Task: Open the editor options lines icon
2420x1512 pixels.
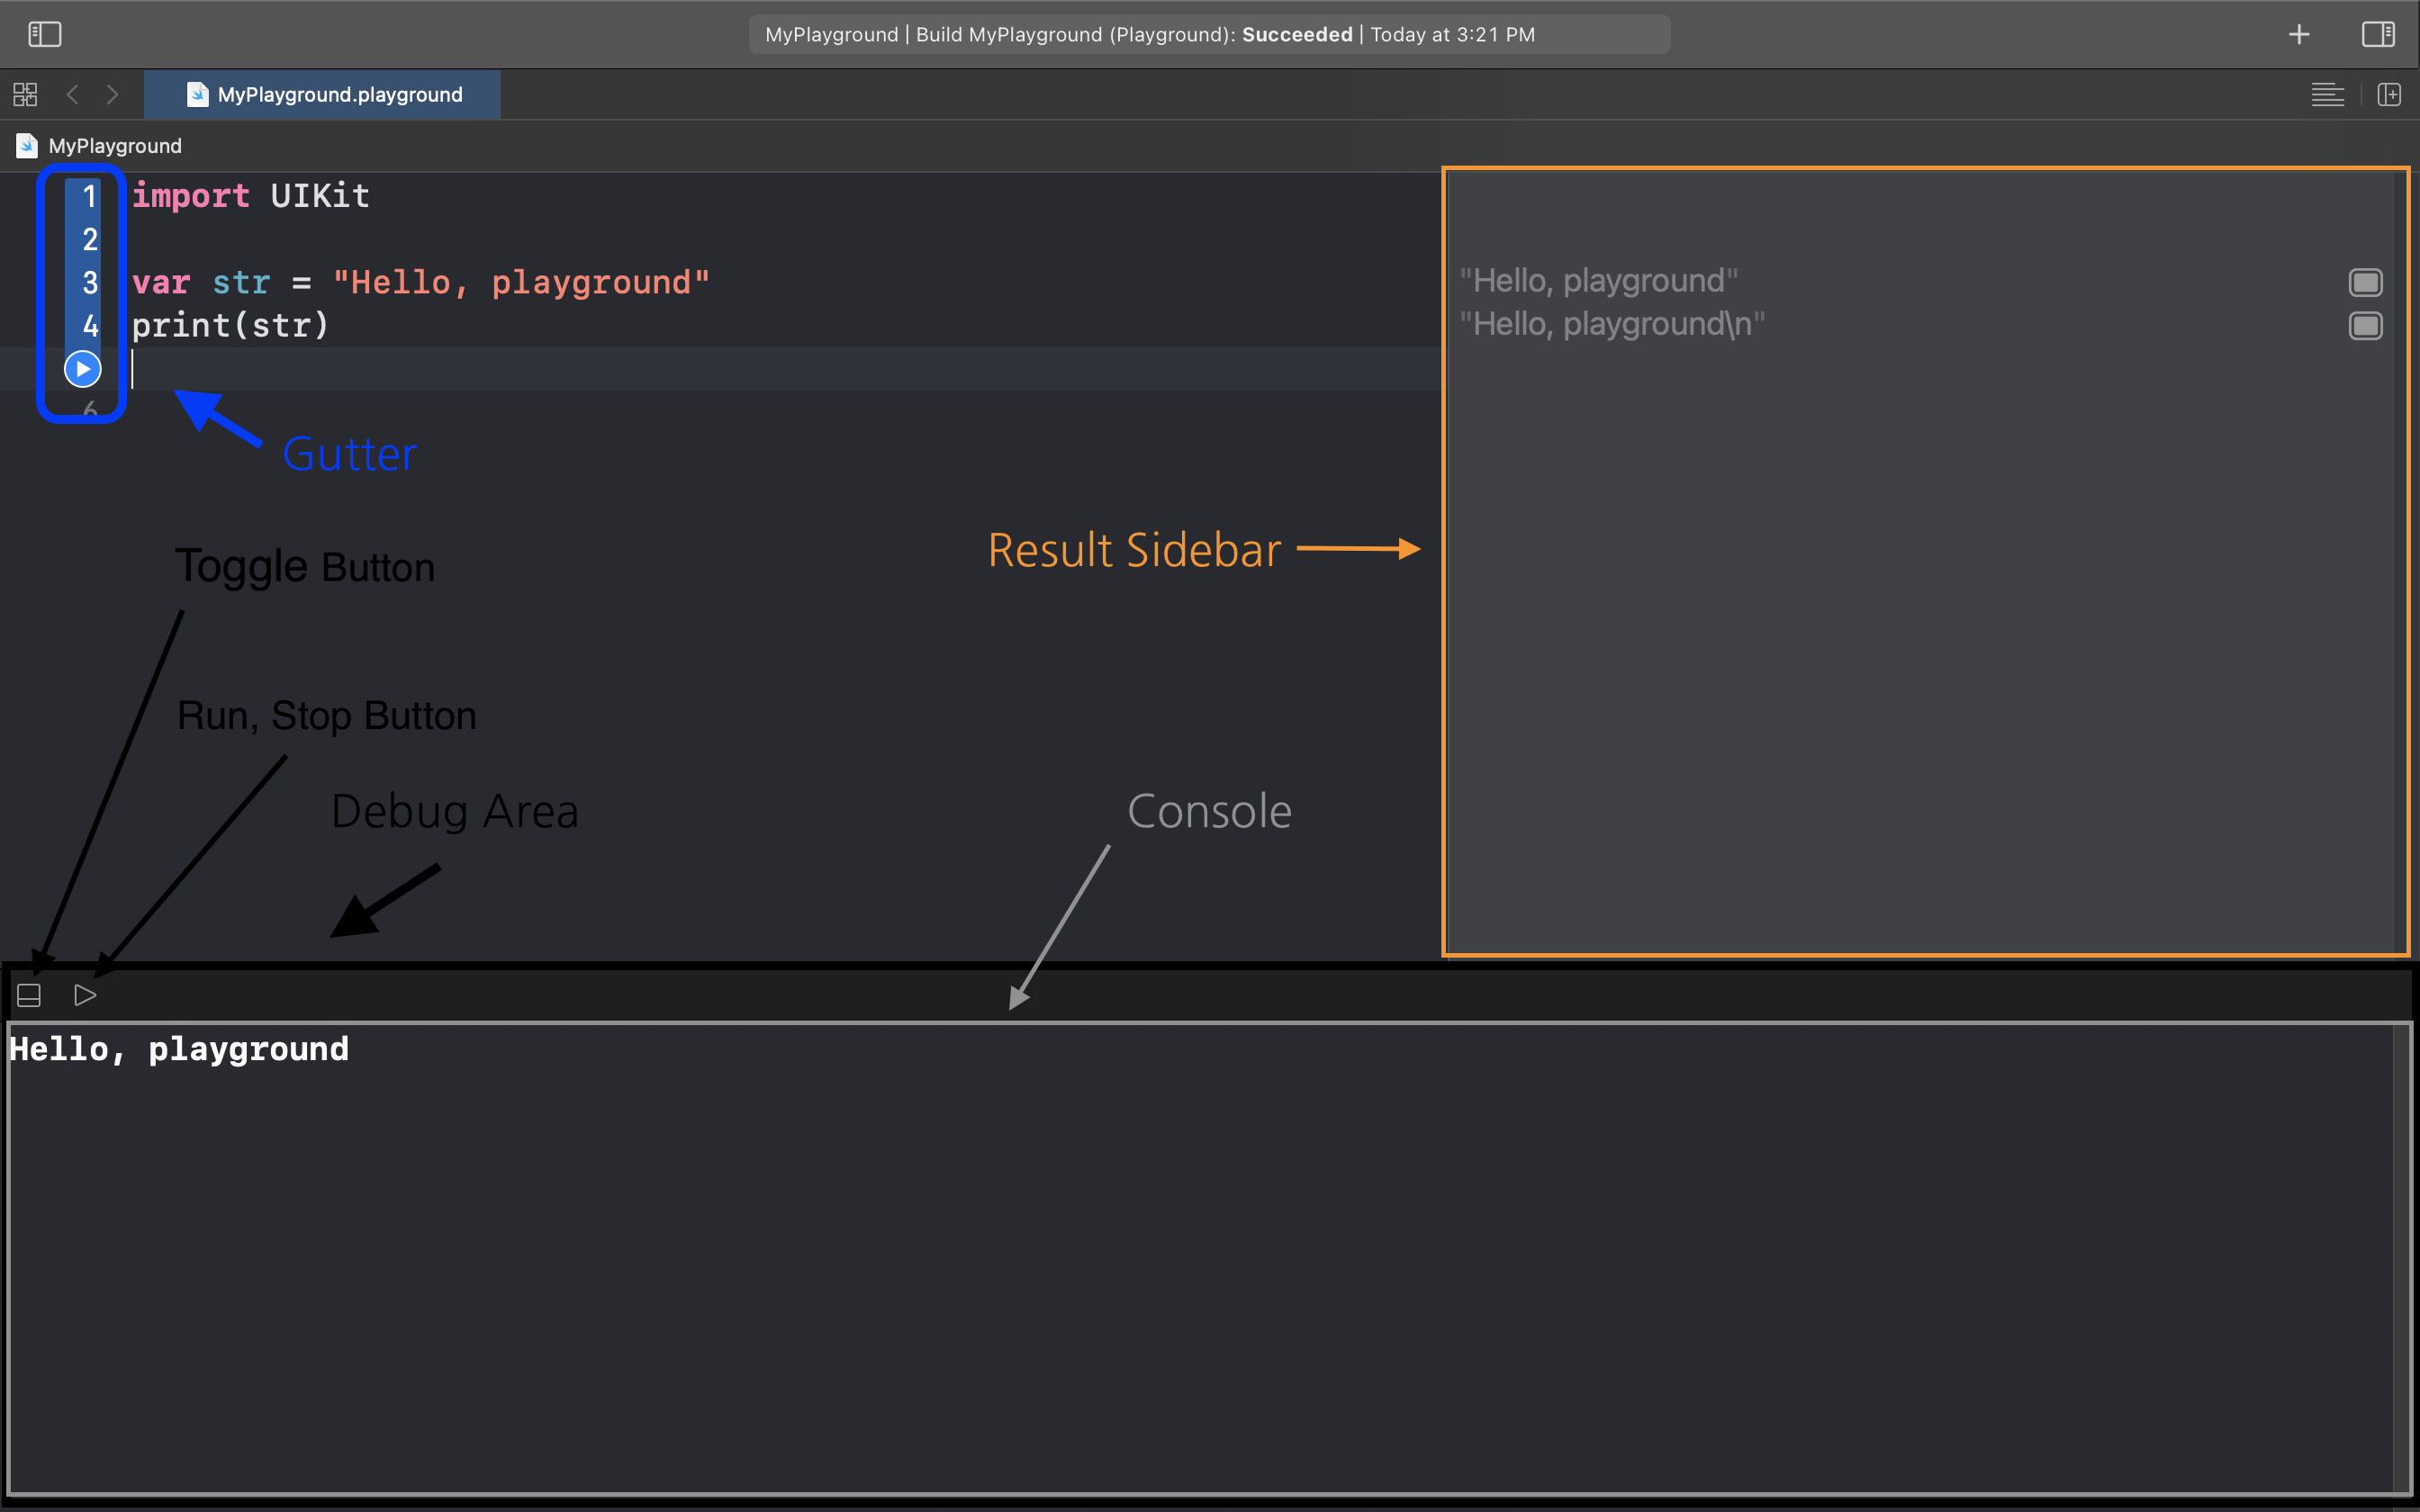Action: (x=2327, y=95)
